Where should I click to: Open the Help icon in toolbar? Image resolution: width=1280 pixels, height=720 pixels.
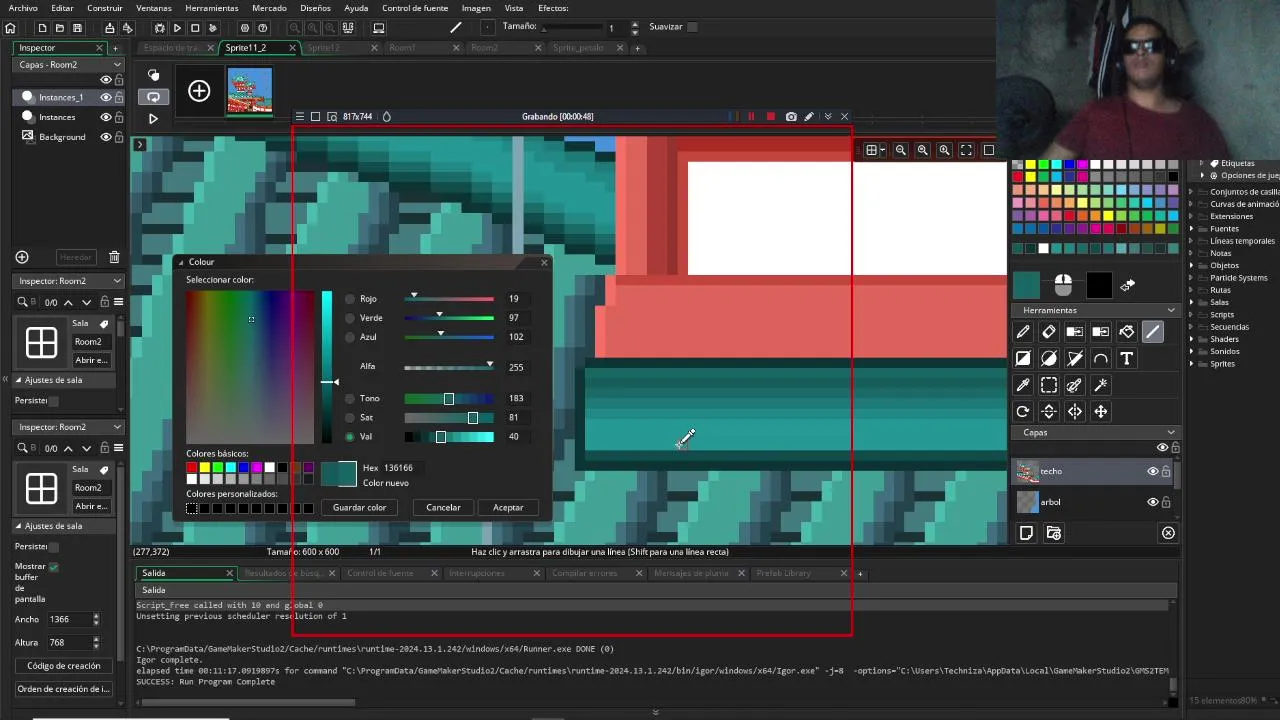point(263,28)
